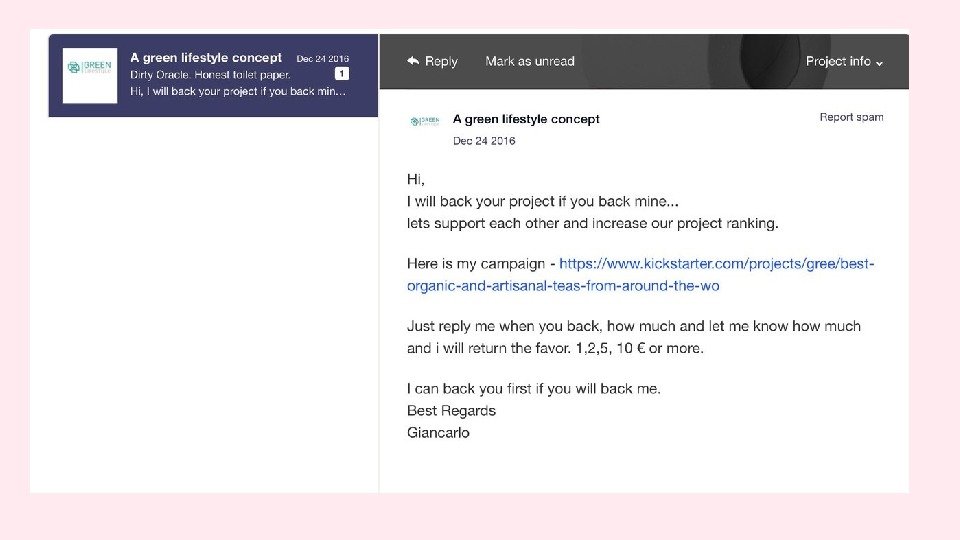Expand the Project info dropdown
The width and height of the screenshot is (960, 540).
click(x=844, y=62)
